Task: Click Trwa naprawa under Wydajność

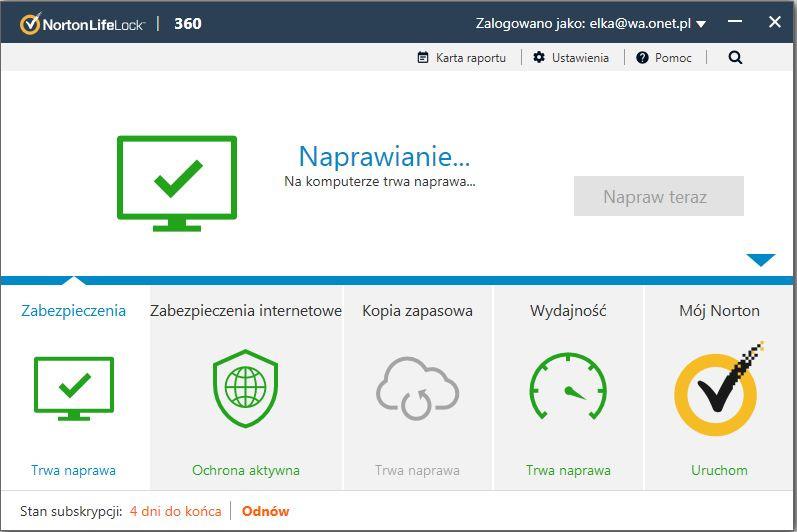Action: (568, 470)
